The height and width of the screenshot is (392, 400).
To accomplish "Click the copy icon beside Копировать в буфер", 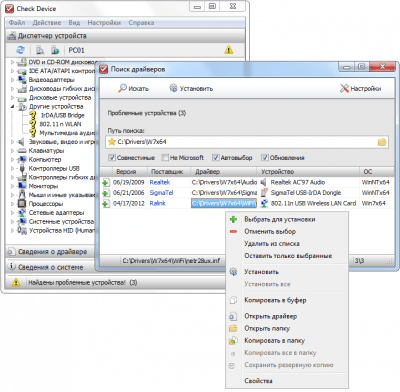I will (233, 300).
